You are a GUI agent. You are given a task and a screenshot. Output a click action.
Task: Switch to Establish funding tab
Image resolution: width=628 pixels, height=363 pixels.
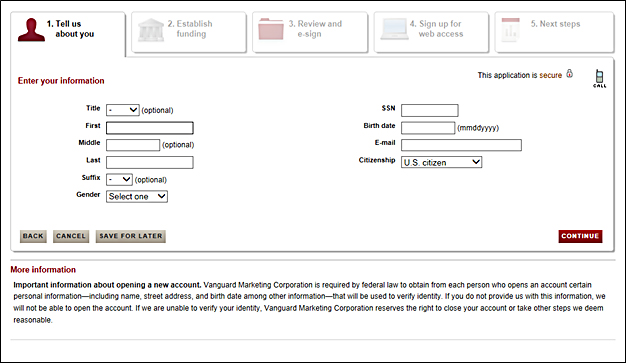pyautogui.click(x=189, y=32)
